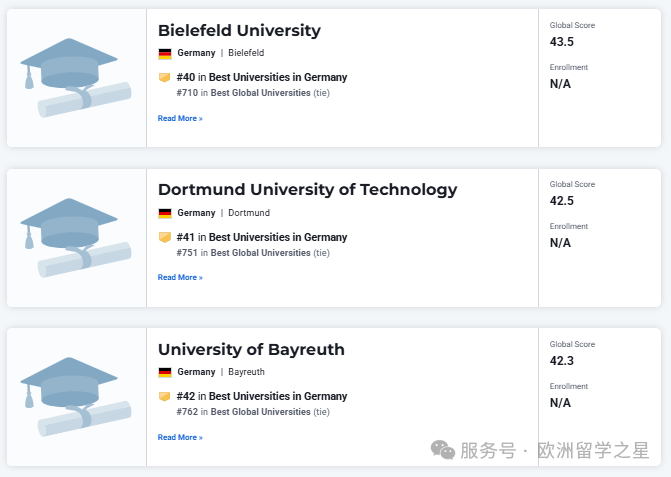
Task: Click Read More under University of Bayreuth
Action: (x=180, y=437)
